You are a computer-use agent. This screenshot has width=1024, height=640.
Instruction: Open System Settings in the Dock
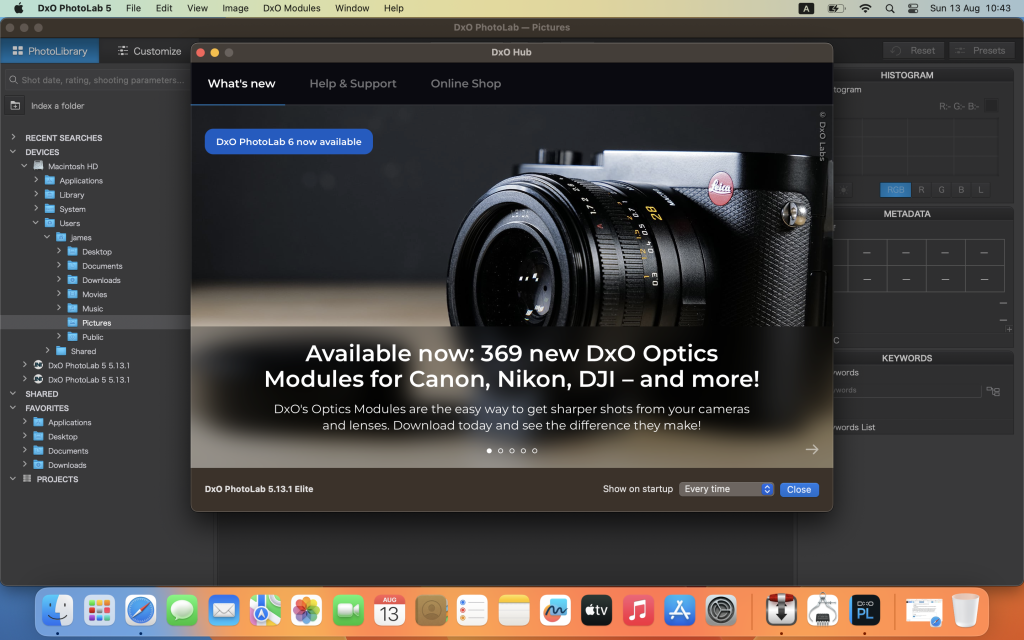(721, 611)
